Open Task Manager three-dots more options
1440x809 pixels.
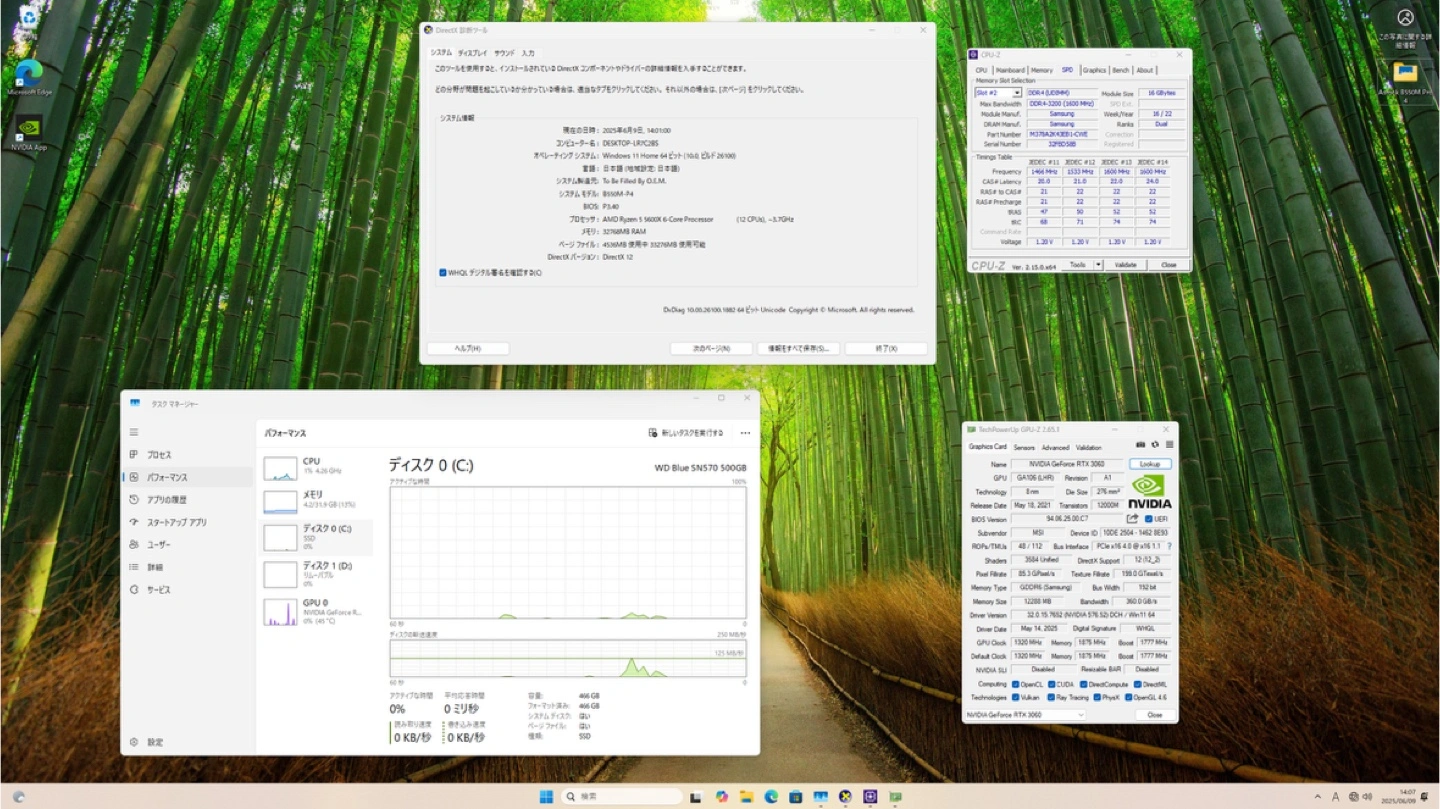point(745,433)
